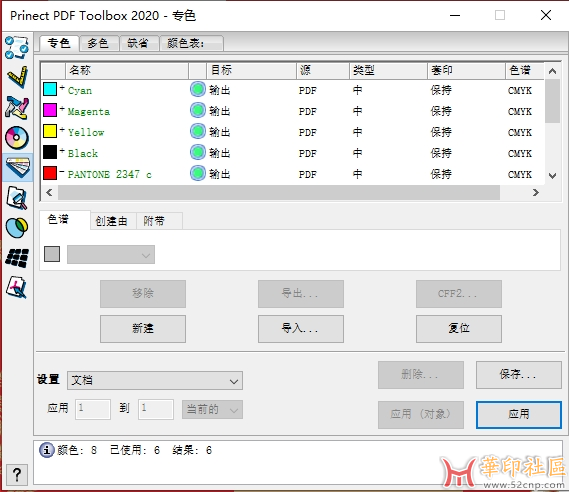Click the 套印 column header
The width and height of the screenshot is (569, 492).
tap(466, 70)
